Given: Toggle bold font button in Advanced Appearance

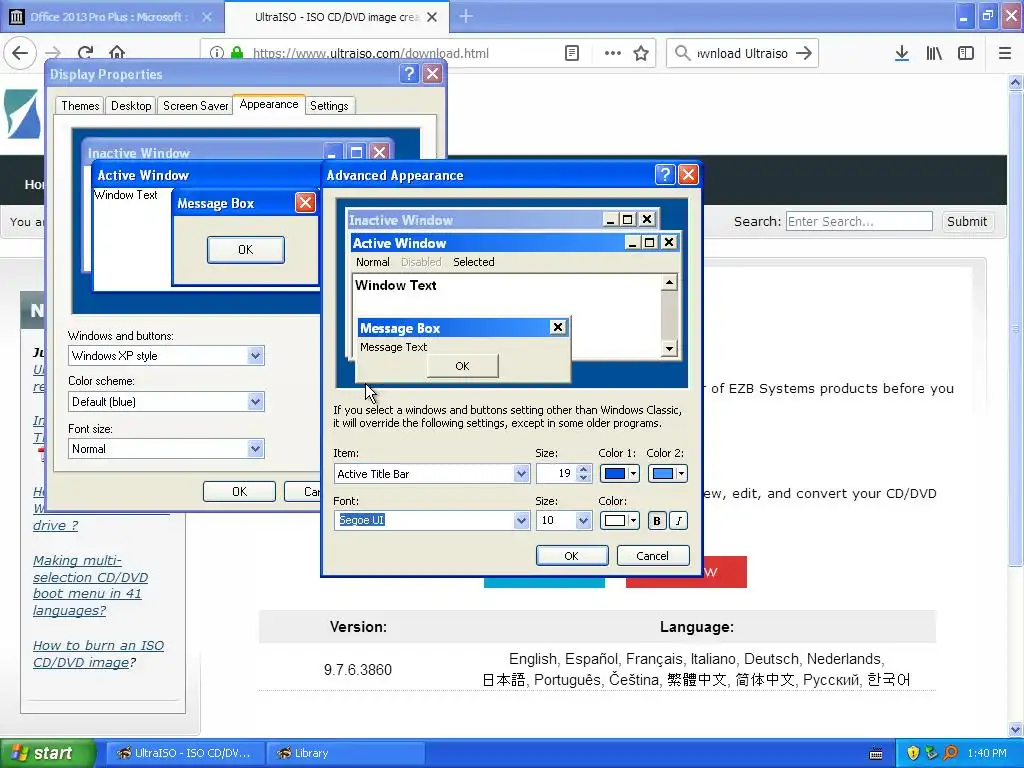Looking at the screenshot, I should coord(657,520).
